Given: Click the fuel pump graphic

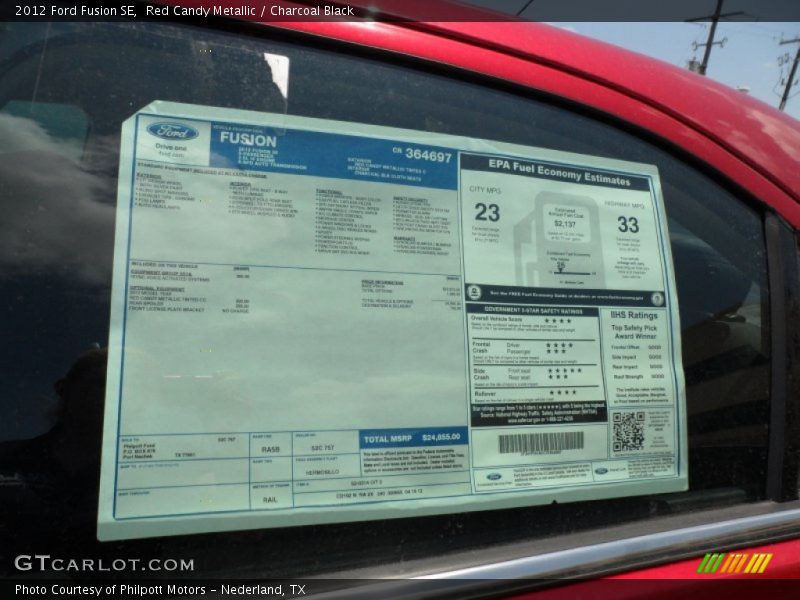Looking at the screenshot, I should (x=560, y=240).
